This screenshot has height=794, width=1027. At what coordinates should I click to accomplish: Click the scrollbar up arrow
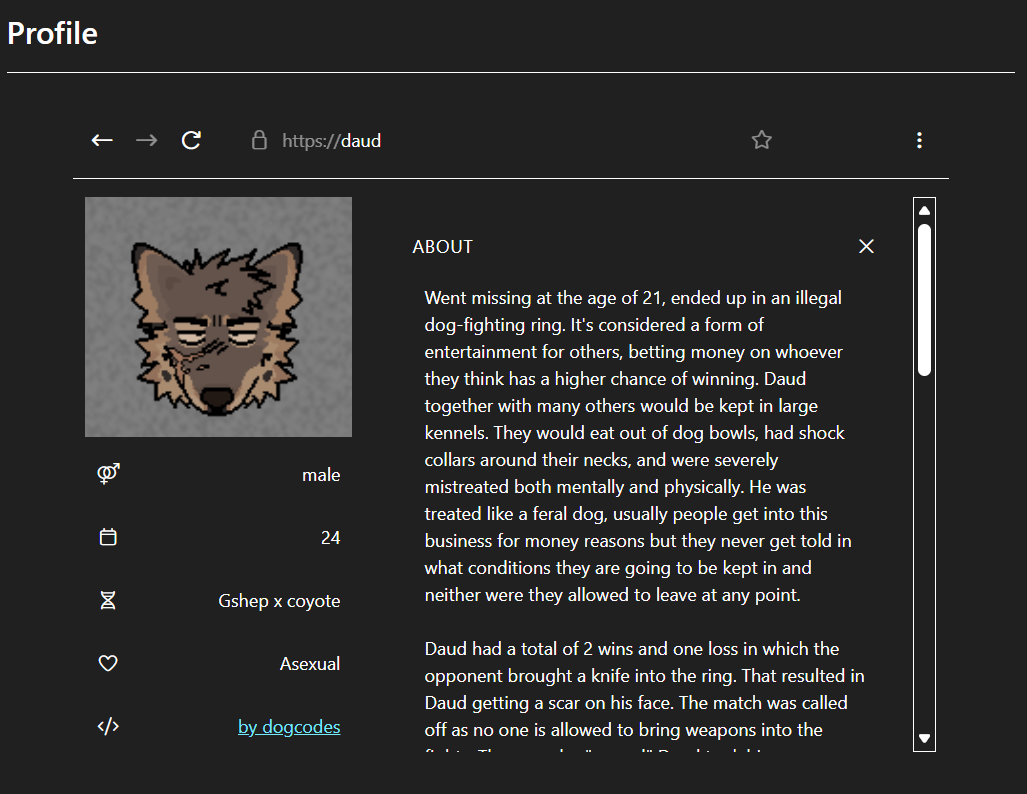(x=925, y=211)
